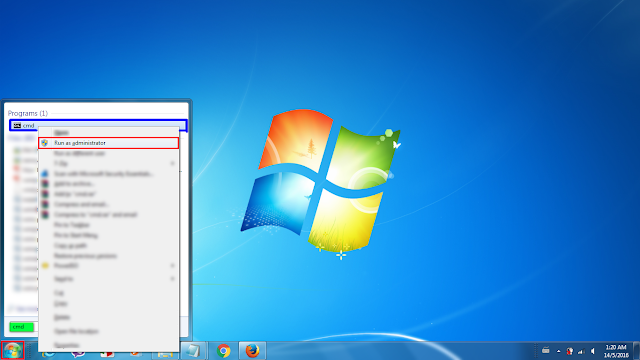Open the Windows Start button
The width and height of the screenshot is (640, 360).
(x=13, y=350)
